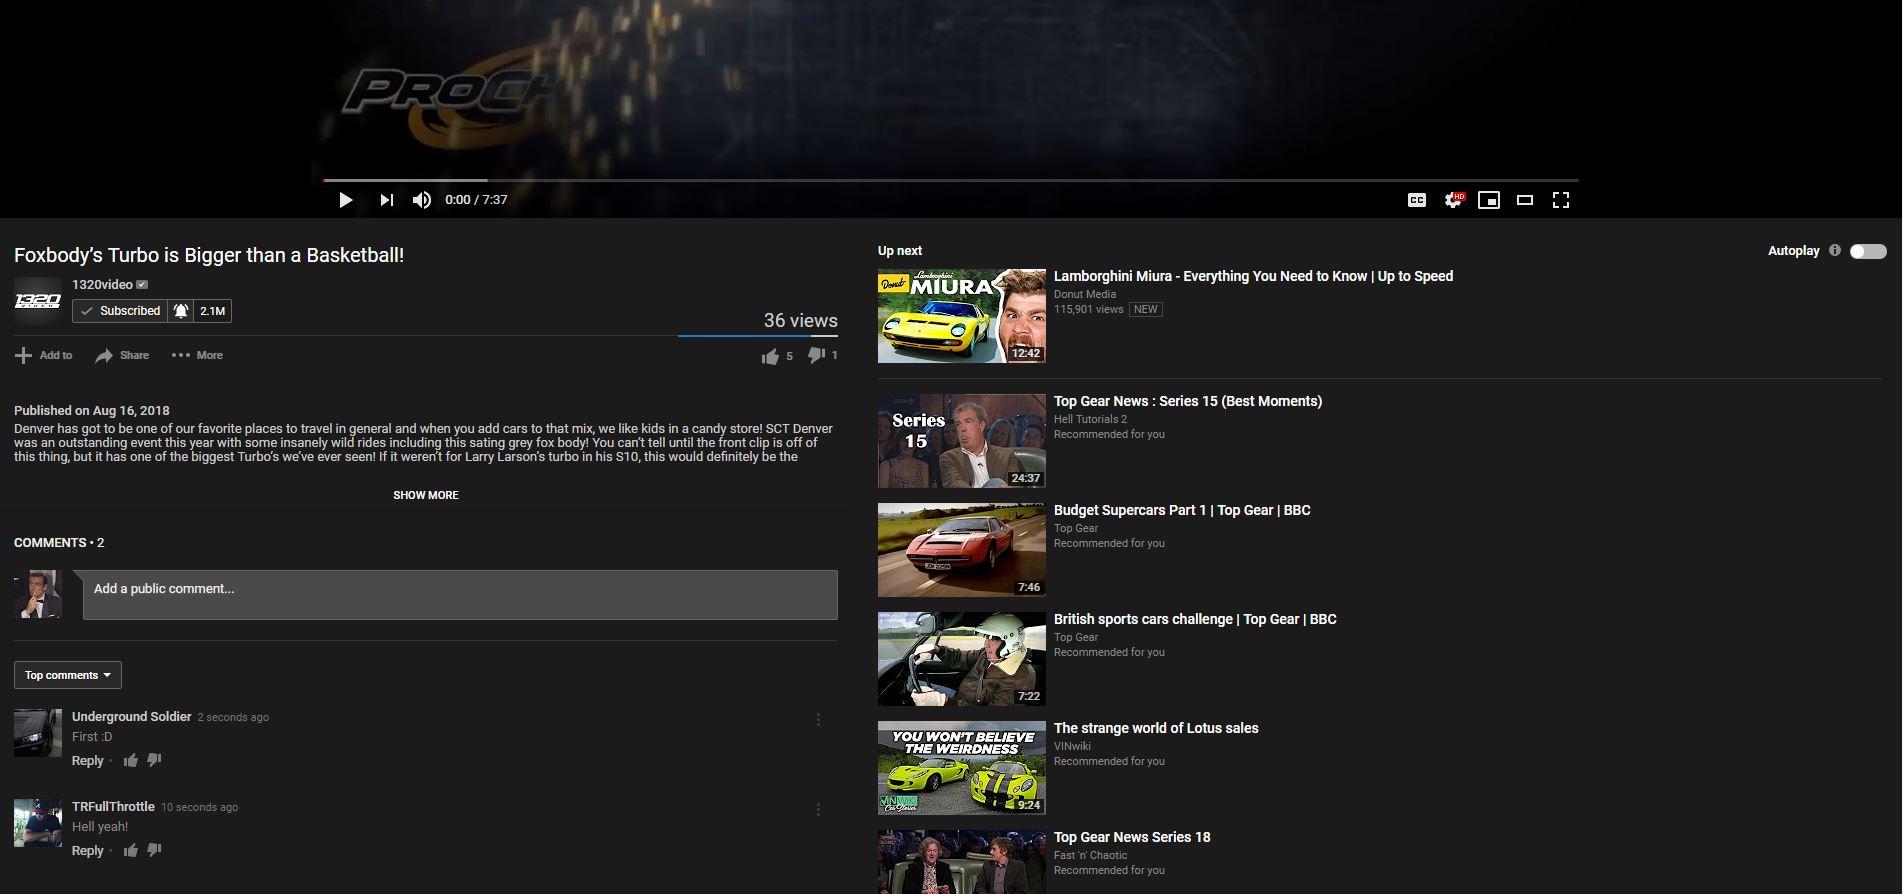Switch to miniplayer mode
The image size is (1903, 894).
click(1489, 200)
